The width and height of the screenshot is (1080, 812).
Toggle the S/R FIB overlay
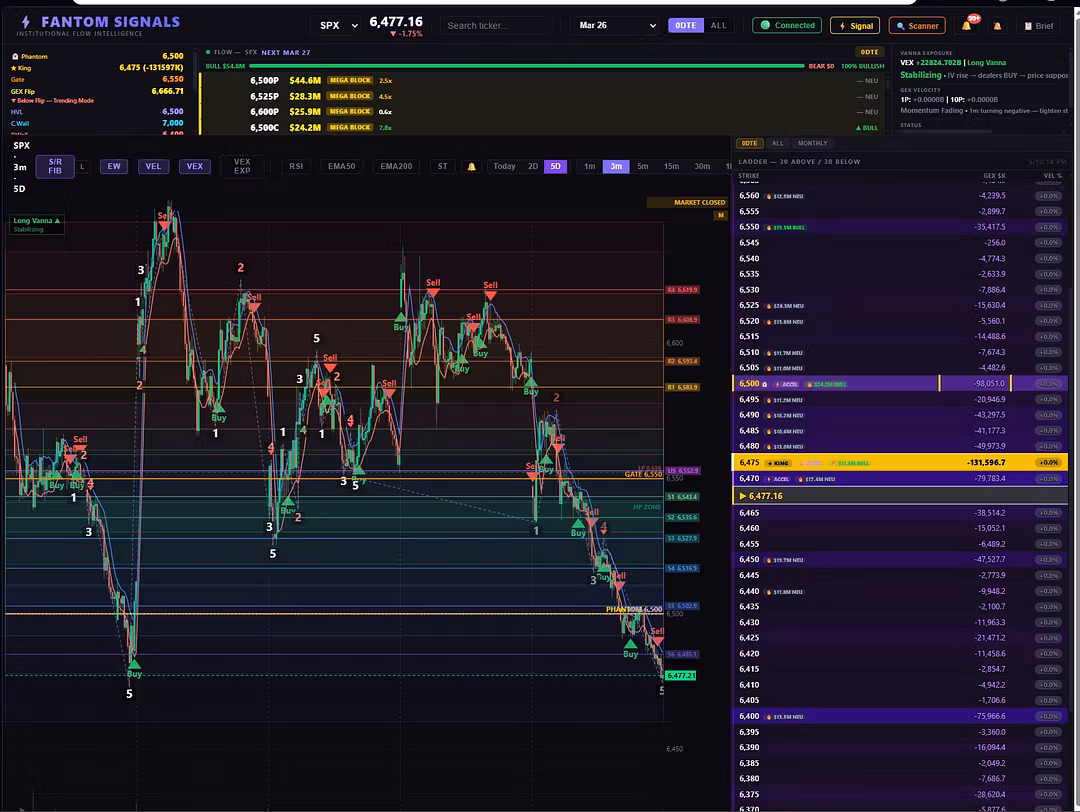pyautogui.click(x=55, y=167)
